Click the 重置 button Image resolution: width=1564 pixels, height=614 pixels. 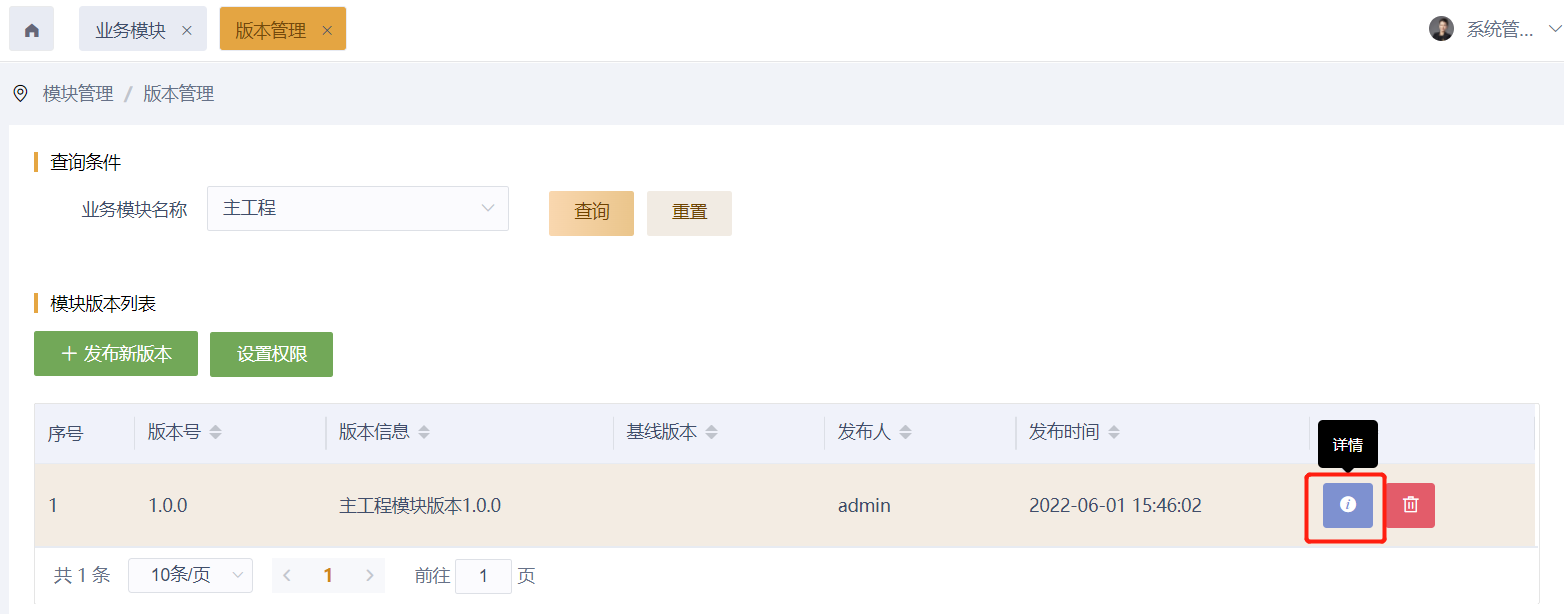[x=689, y=213]
